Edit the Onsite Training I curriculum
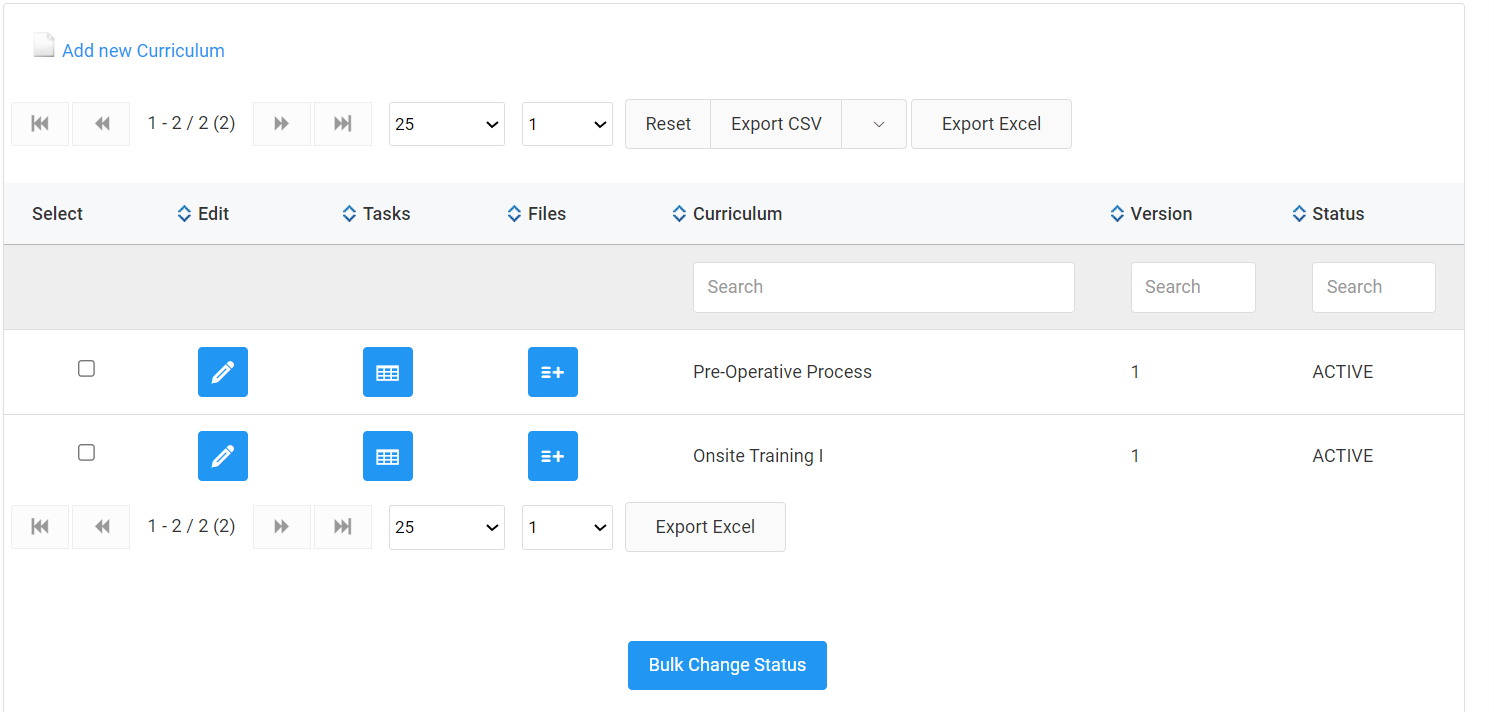The width and height of the screenshot is (1494, 712). click(223, 456)
